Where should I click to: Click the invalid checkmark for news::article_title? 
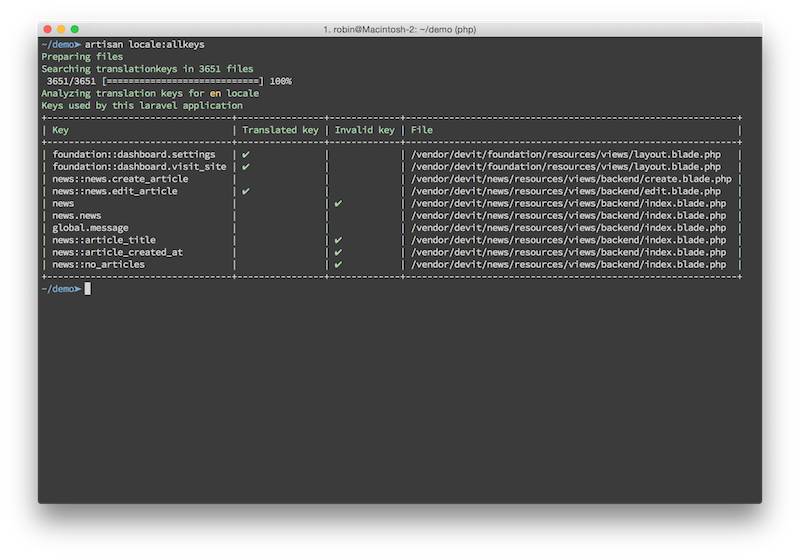[338, 240]
